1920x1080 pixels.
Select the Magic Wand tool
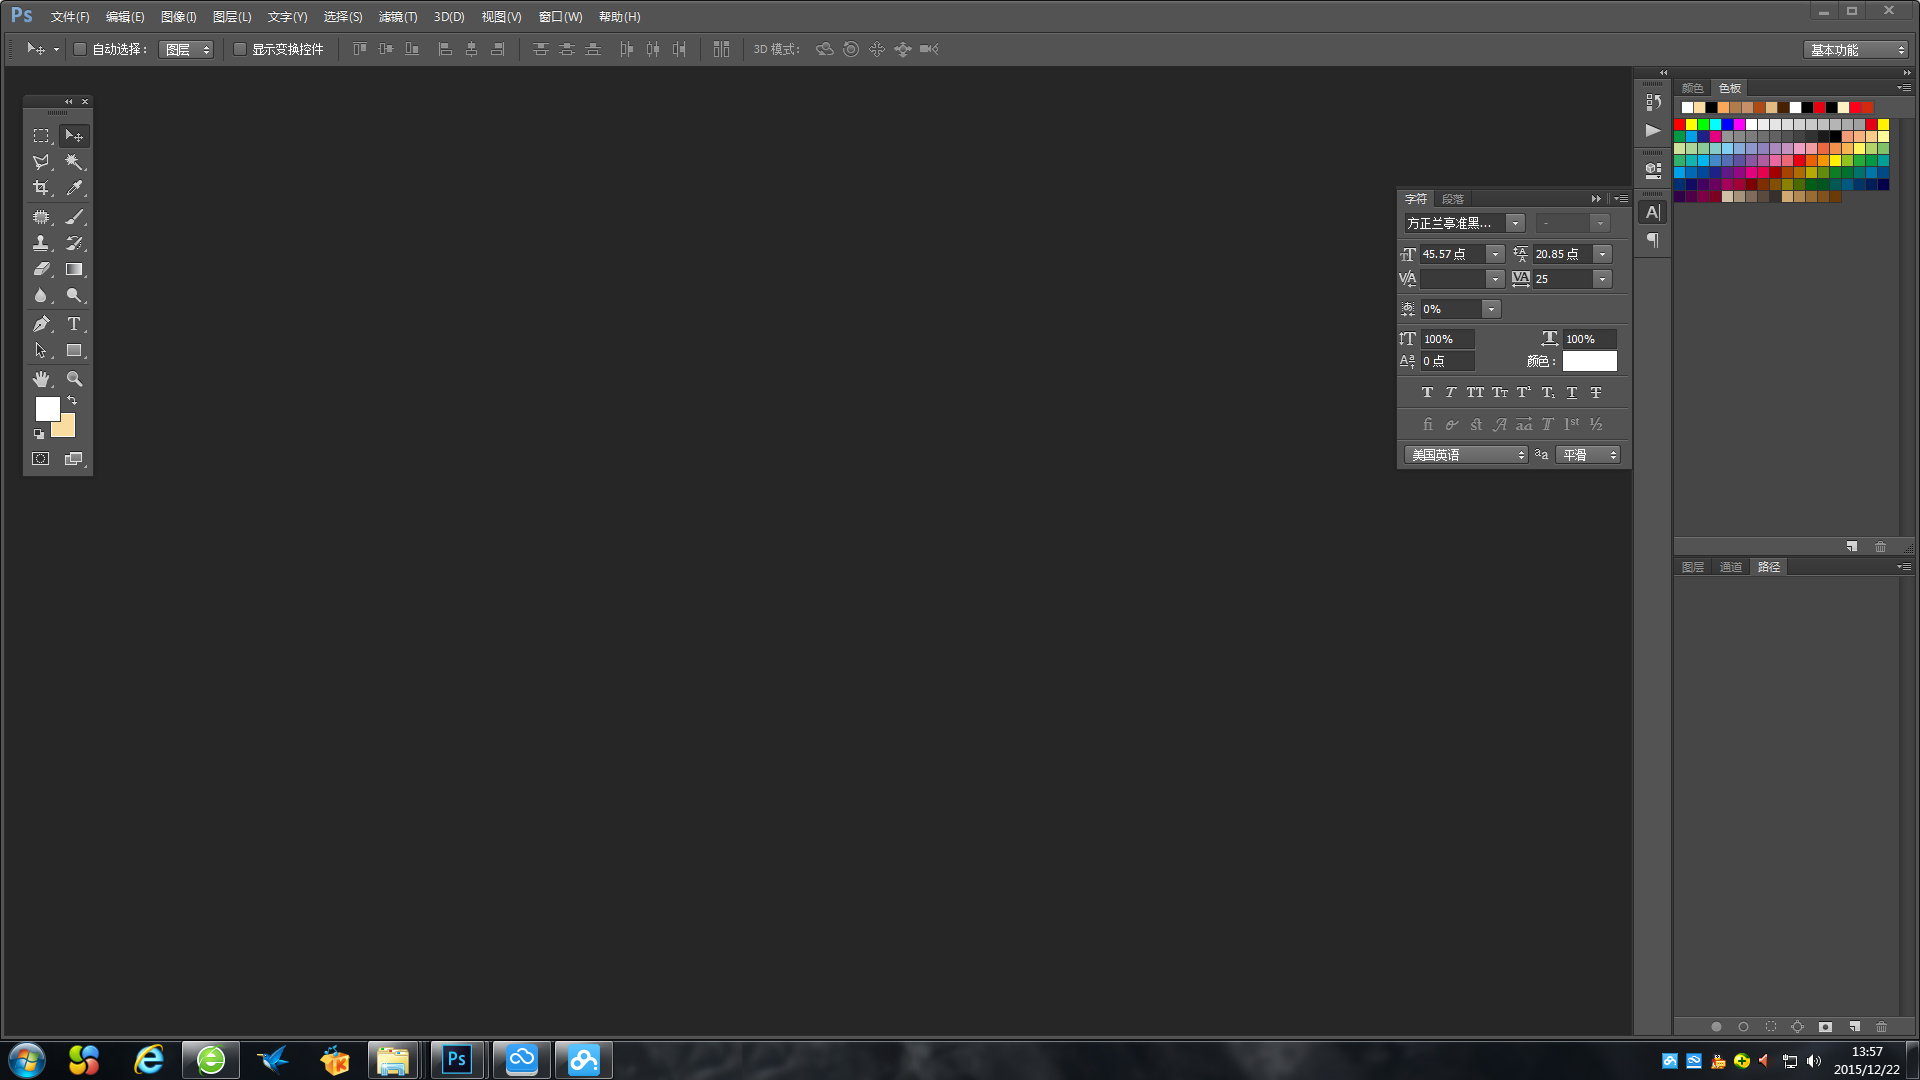click(74, 162)
